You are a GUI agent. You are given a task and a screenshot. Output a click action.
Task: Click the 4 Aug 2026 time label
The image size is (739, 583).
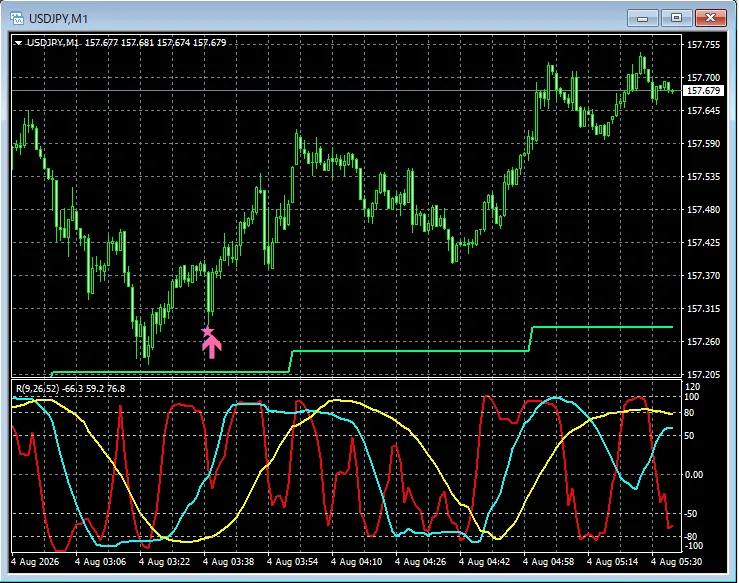35,562
